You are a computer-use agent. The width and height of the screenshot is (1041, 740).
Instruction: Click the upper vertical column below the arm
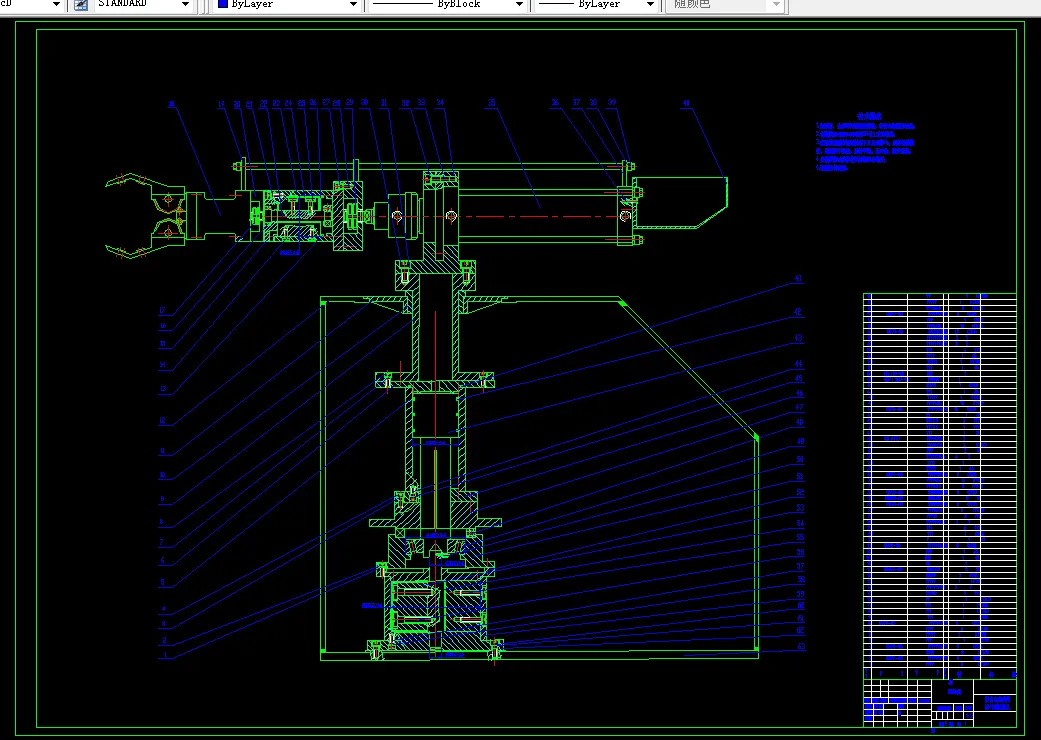coord(437,330)
